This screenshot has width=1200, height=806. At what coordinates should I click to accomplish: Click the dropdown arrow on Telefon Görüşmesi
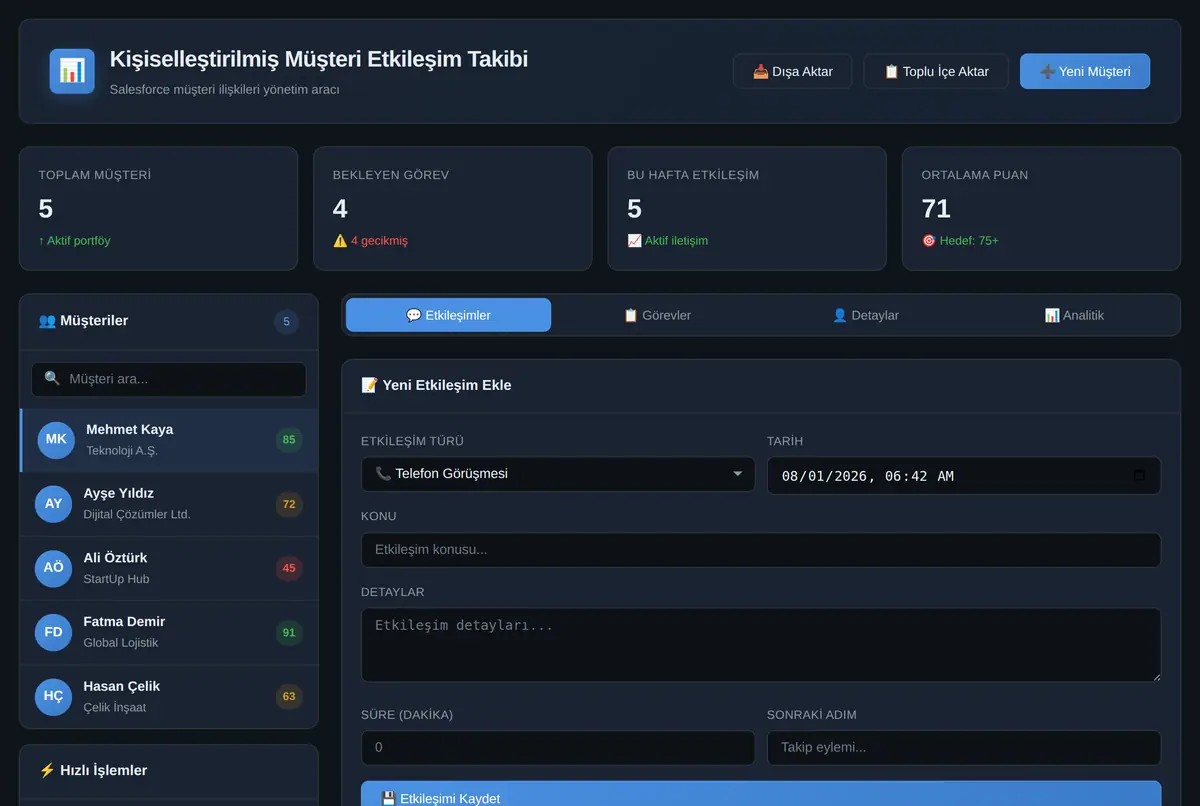point(738,474)
